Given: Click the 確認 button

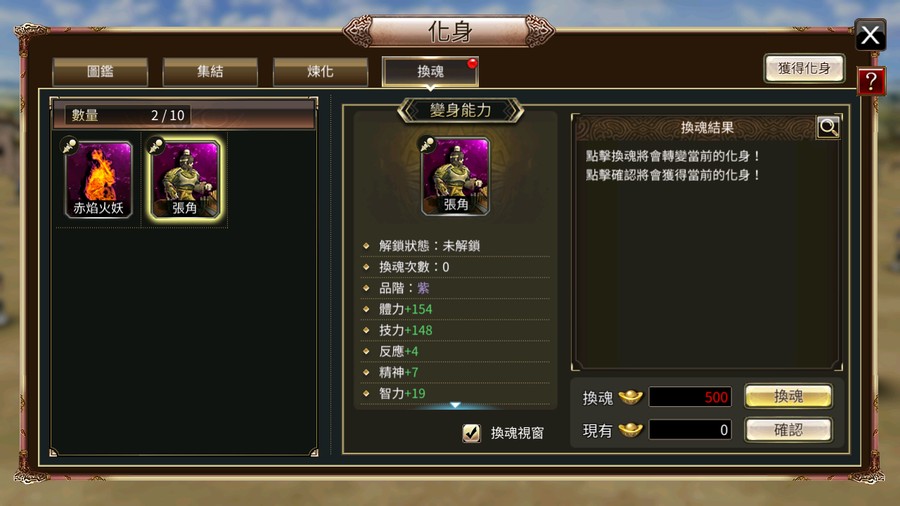Looking at the screenshot, I should coord(789,430).
